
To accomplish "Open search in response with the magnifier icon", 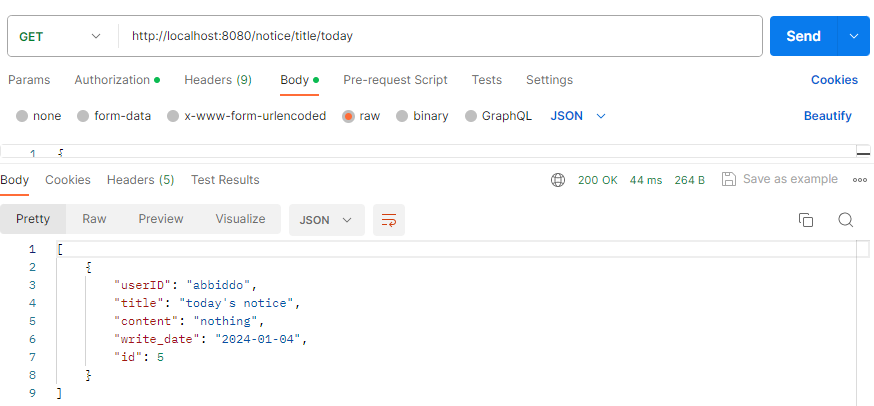I will (x=846, y=220).
